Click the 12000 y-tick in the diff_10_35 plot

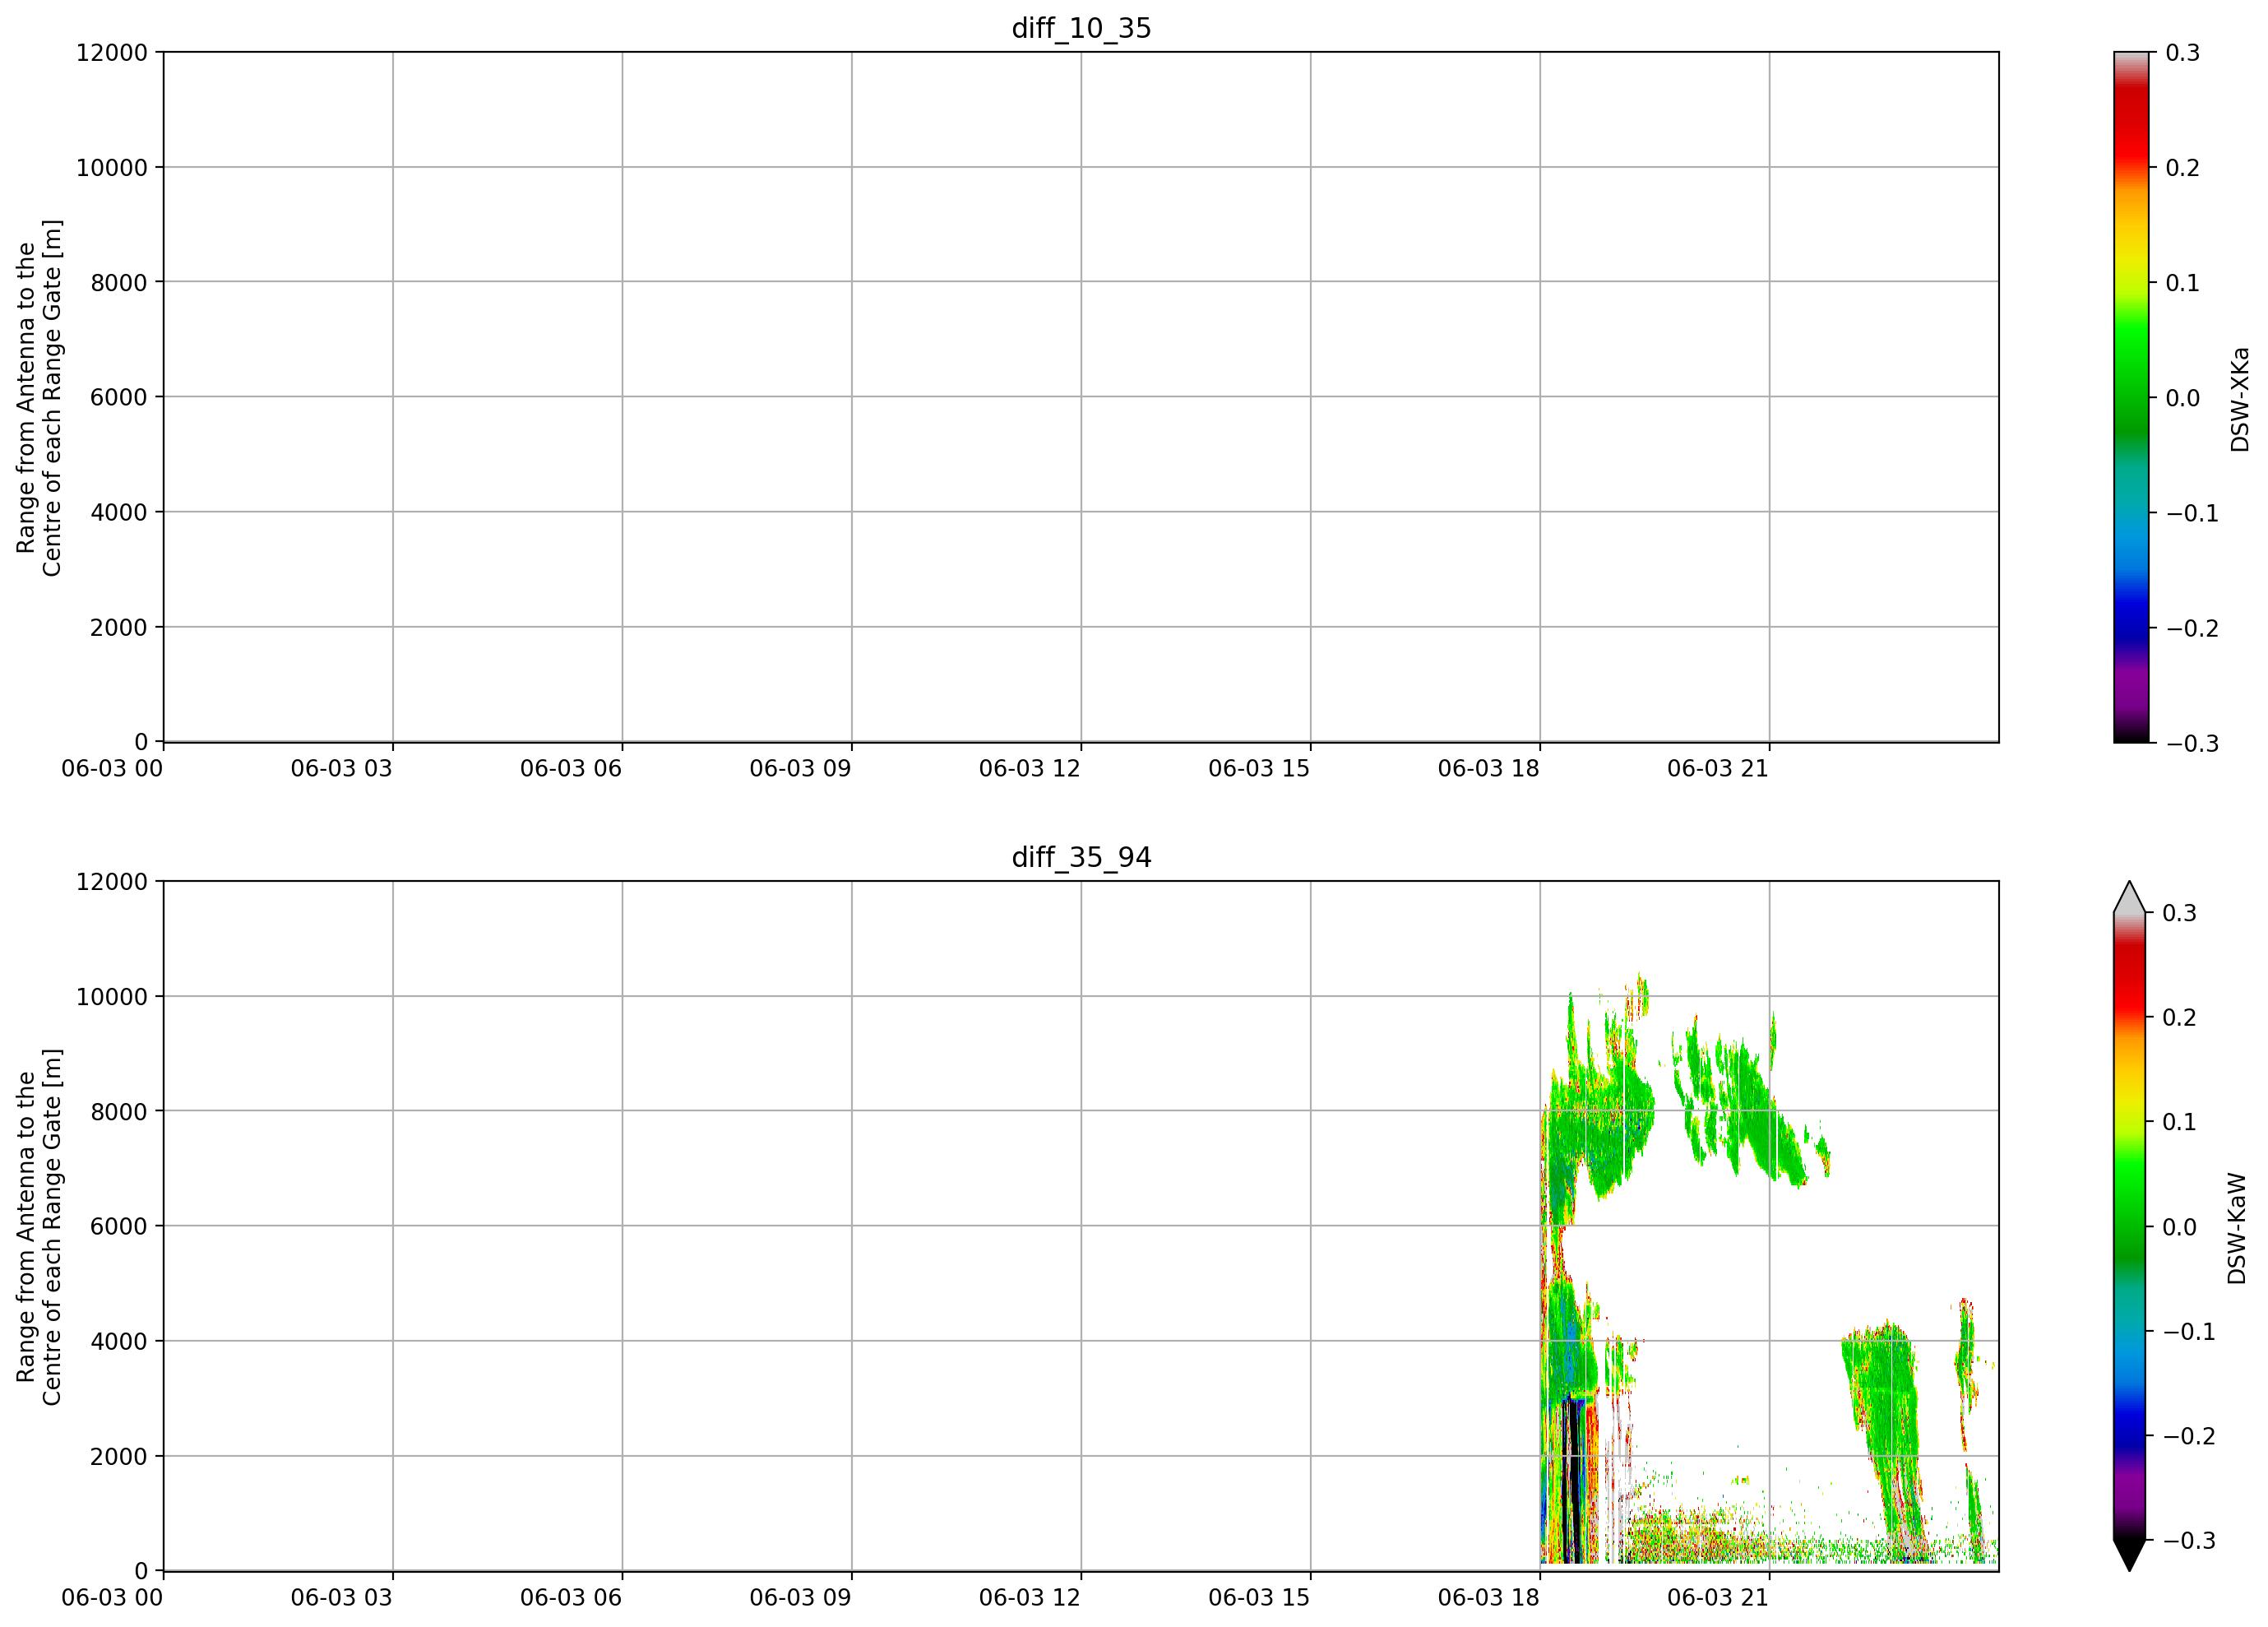click(x=111, y=53)
